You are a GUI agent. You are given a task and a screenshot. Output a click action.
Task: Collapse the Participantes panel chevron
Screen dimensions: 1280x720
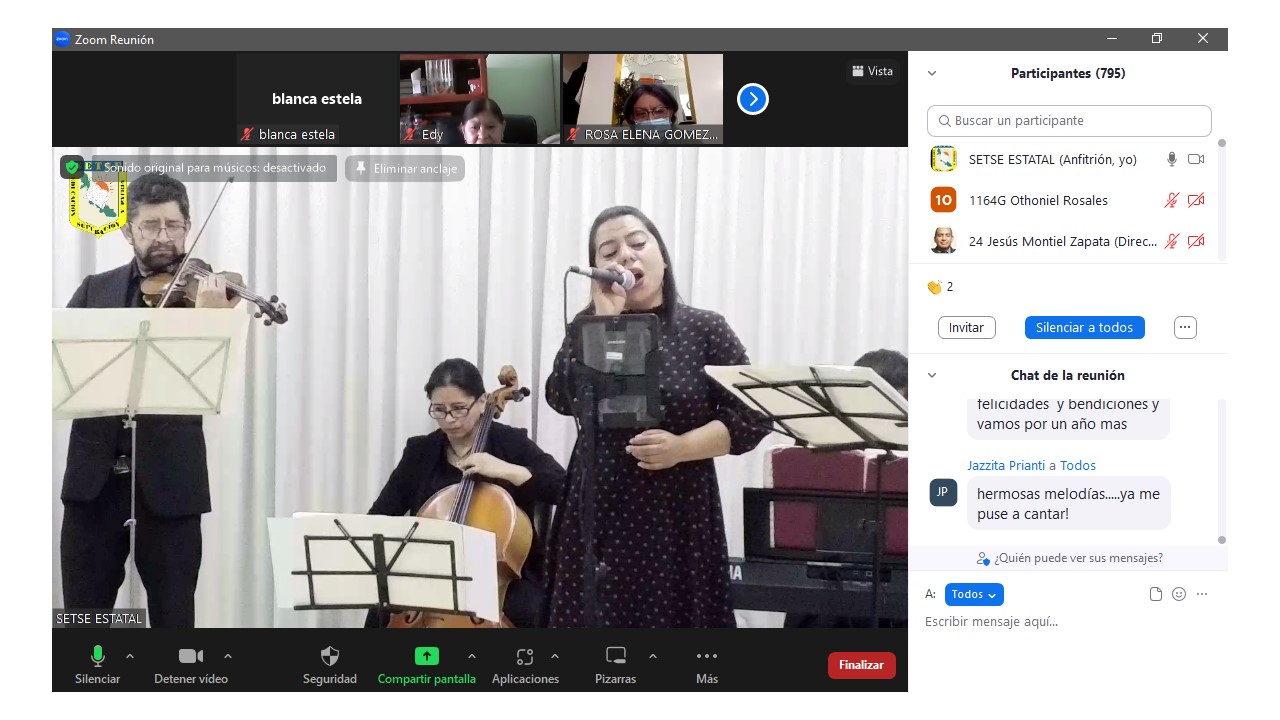[x=932, y=73]
